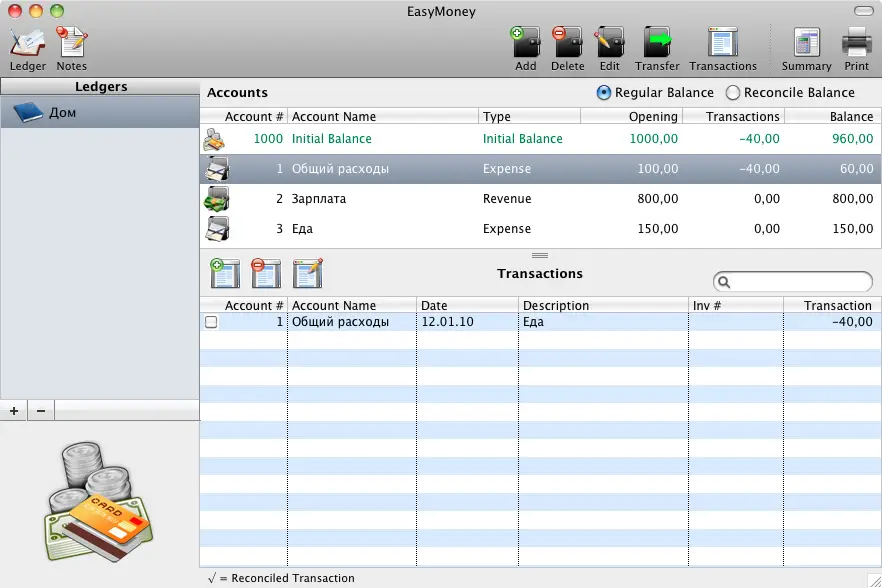882x588 pixels.
Task: Click the Зарплата account row icon
Action: tap(217, 199)
